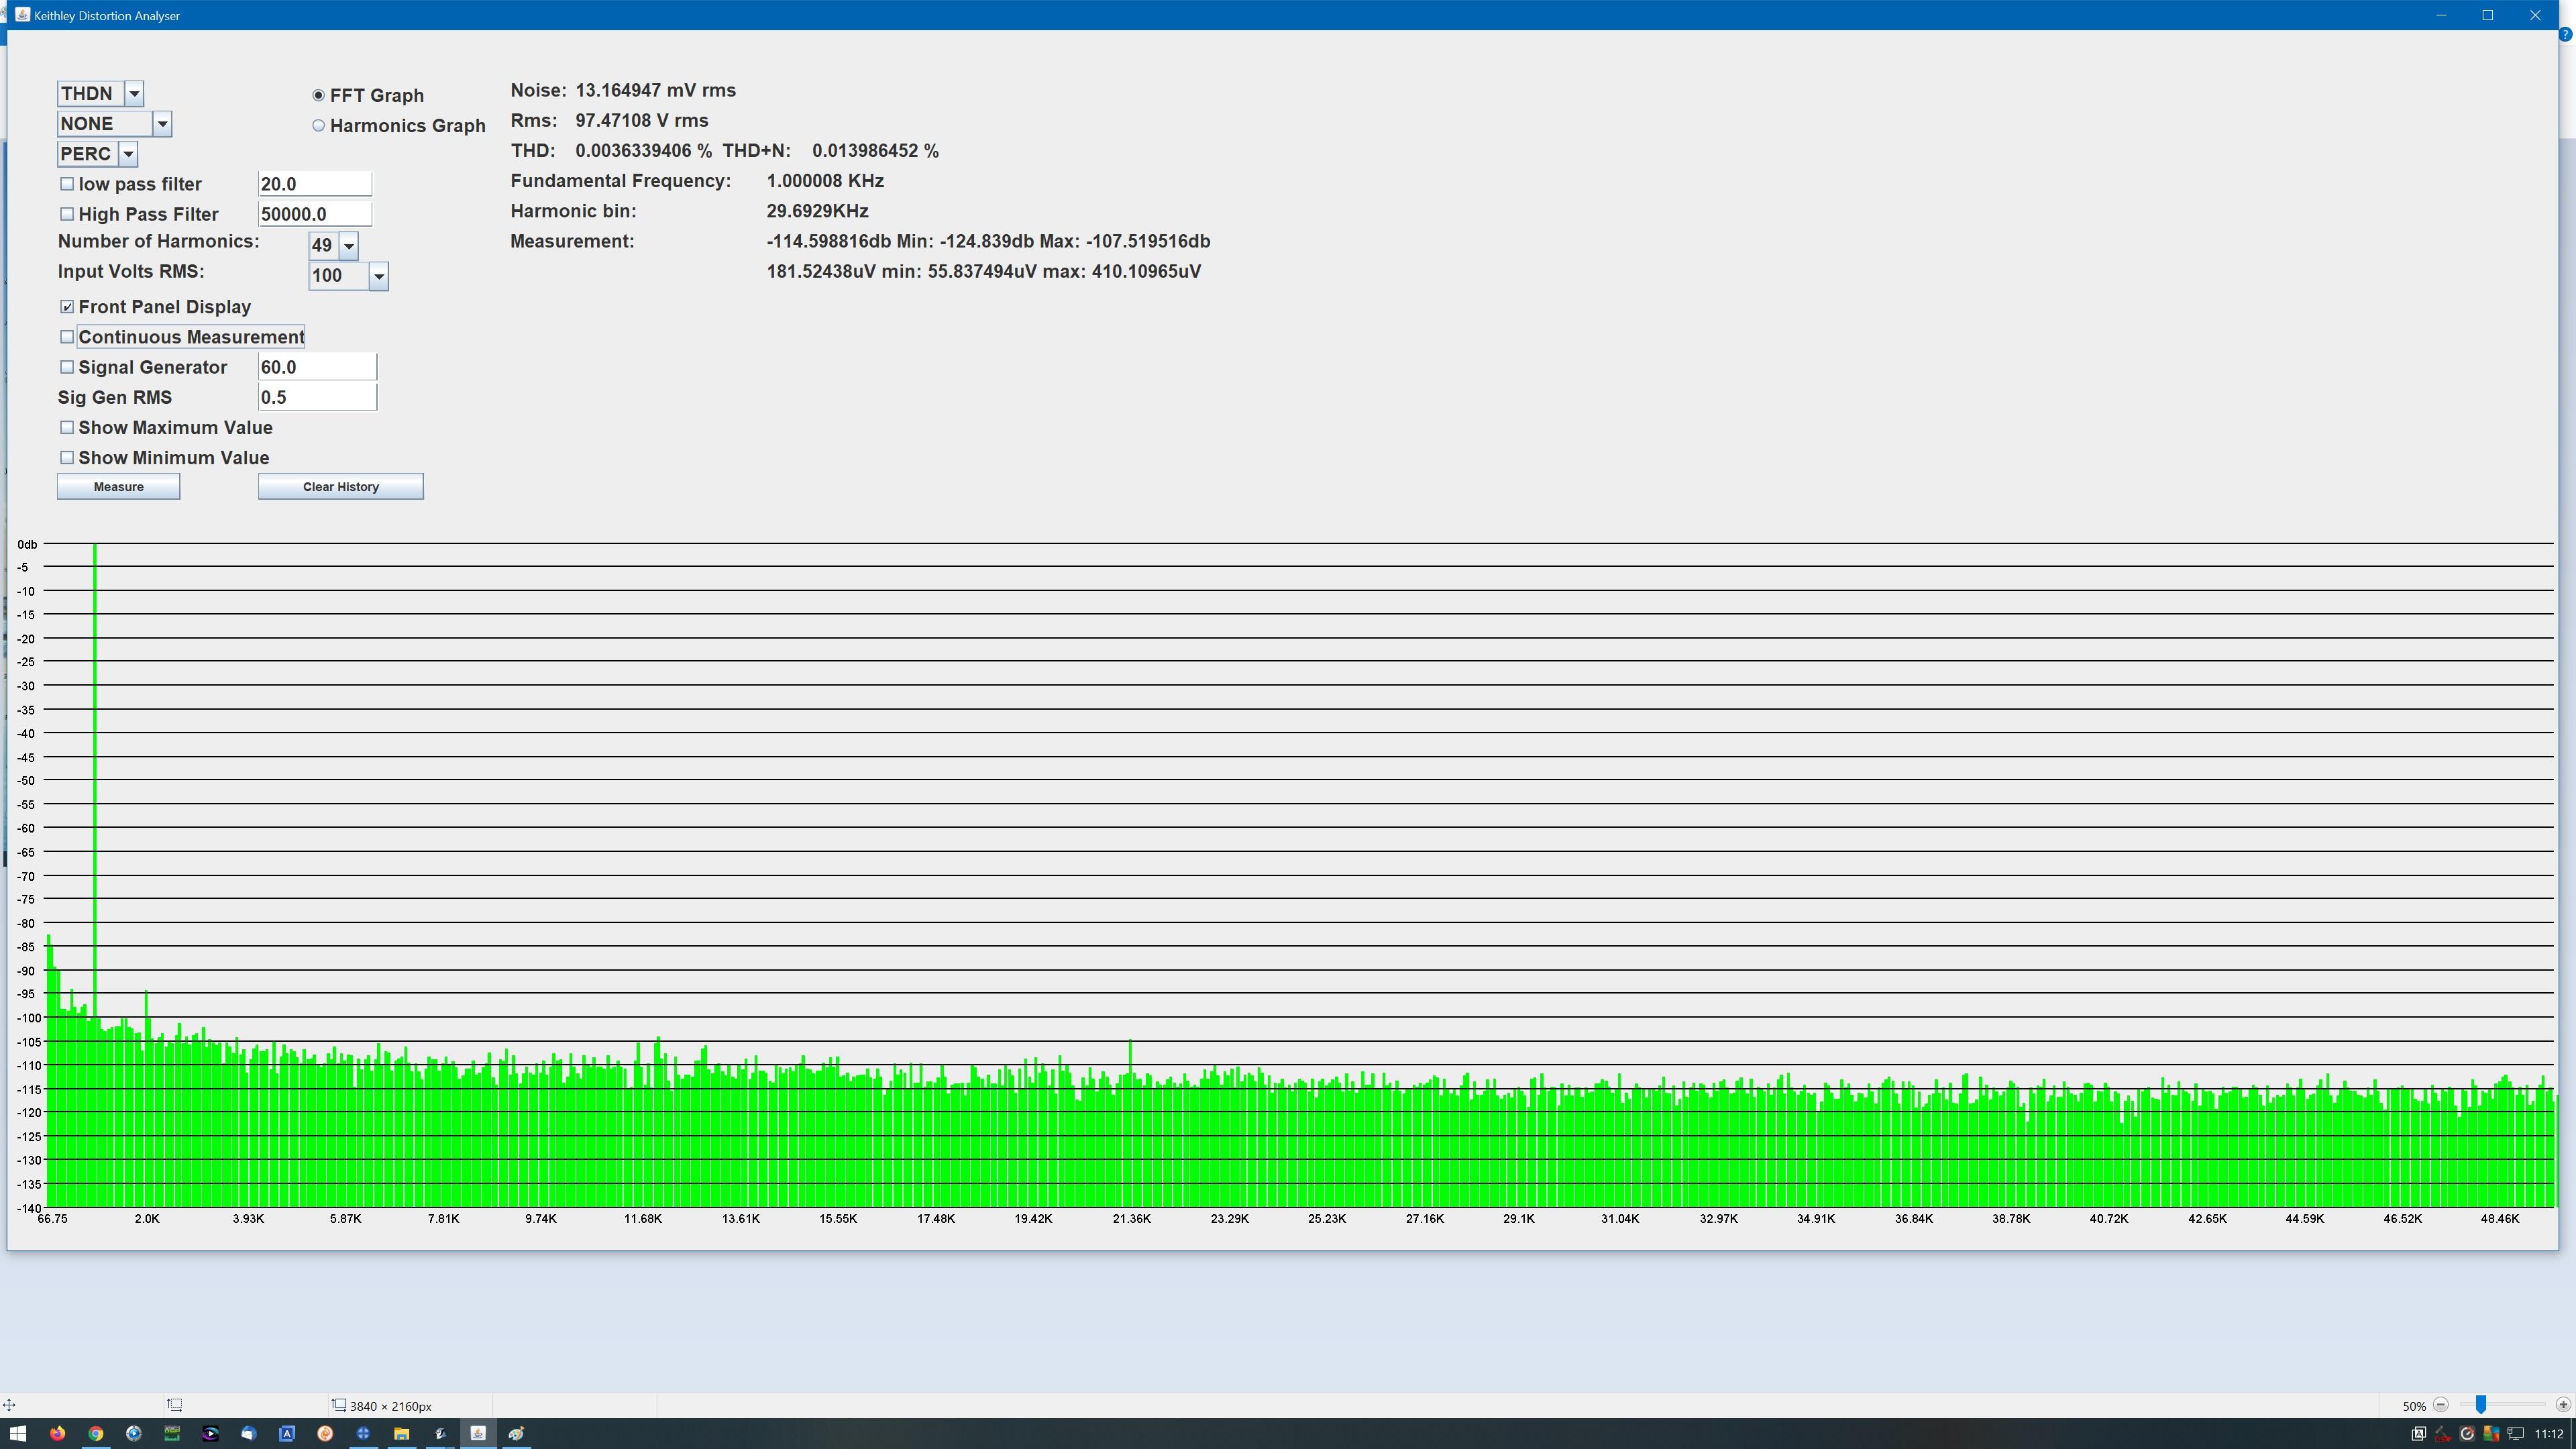
Task: Open File Explorer in the taskbar
Action: [401, 1433]
